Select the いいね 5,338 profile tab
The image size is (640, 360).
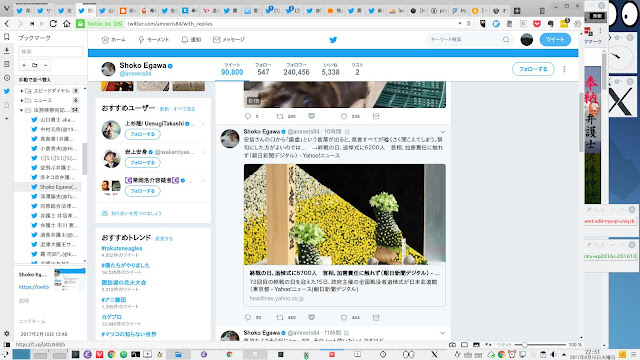330,69
